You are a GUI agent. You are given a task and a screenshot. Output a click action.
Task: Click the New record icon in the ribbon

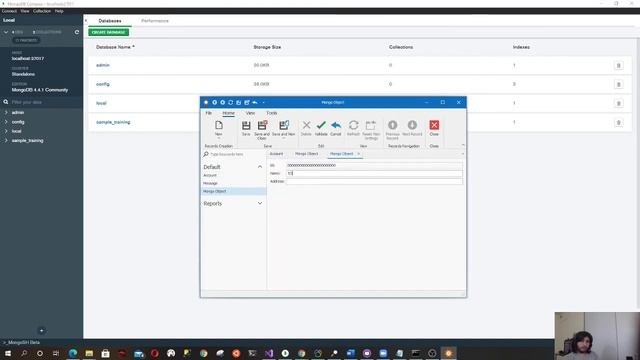coord(219,125)
